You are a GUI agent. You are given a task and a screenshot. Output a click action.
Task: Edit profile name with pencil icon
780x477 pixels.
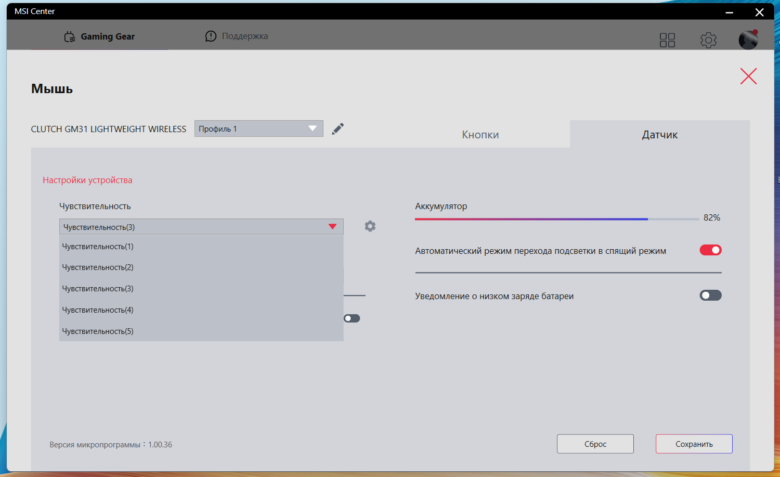click(338, 129)
